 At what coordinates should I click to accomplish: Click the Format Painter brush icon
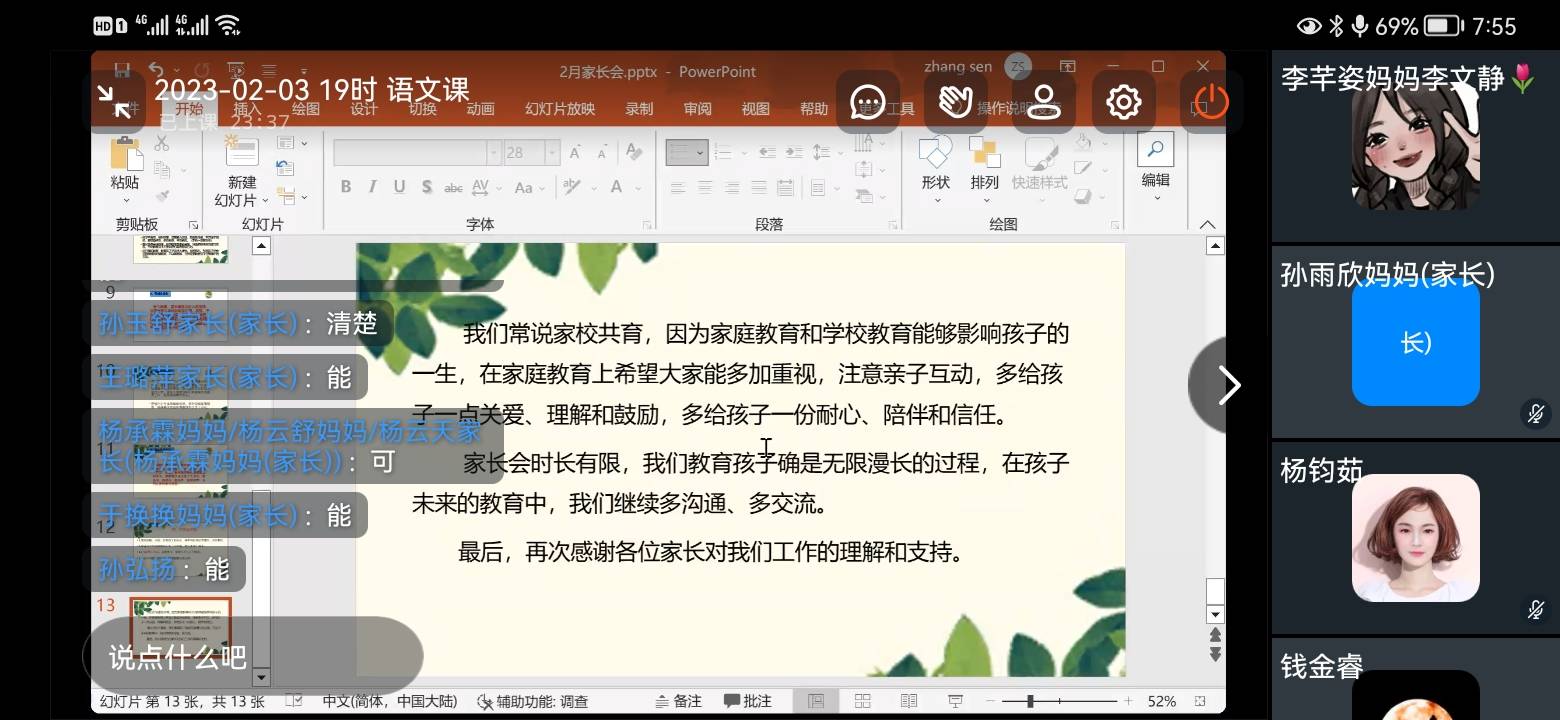pos(161,196)
